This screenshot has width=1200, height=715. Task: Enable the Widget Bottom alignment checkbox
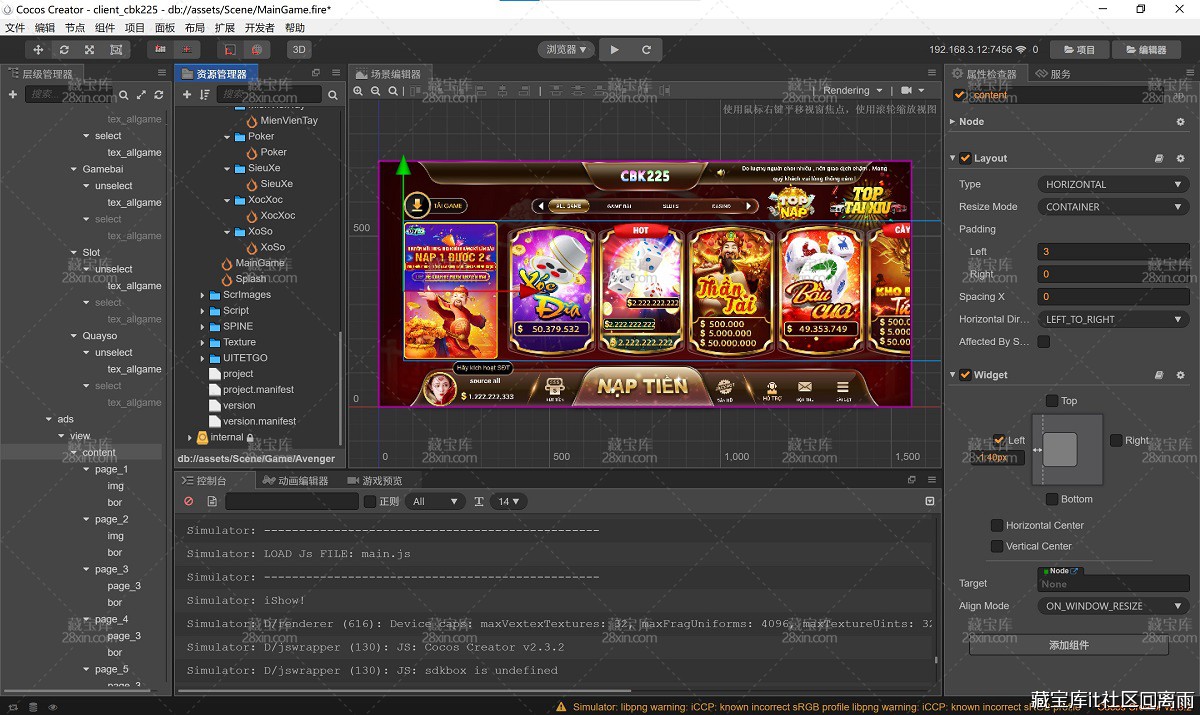pos(1052,499)
